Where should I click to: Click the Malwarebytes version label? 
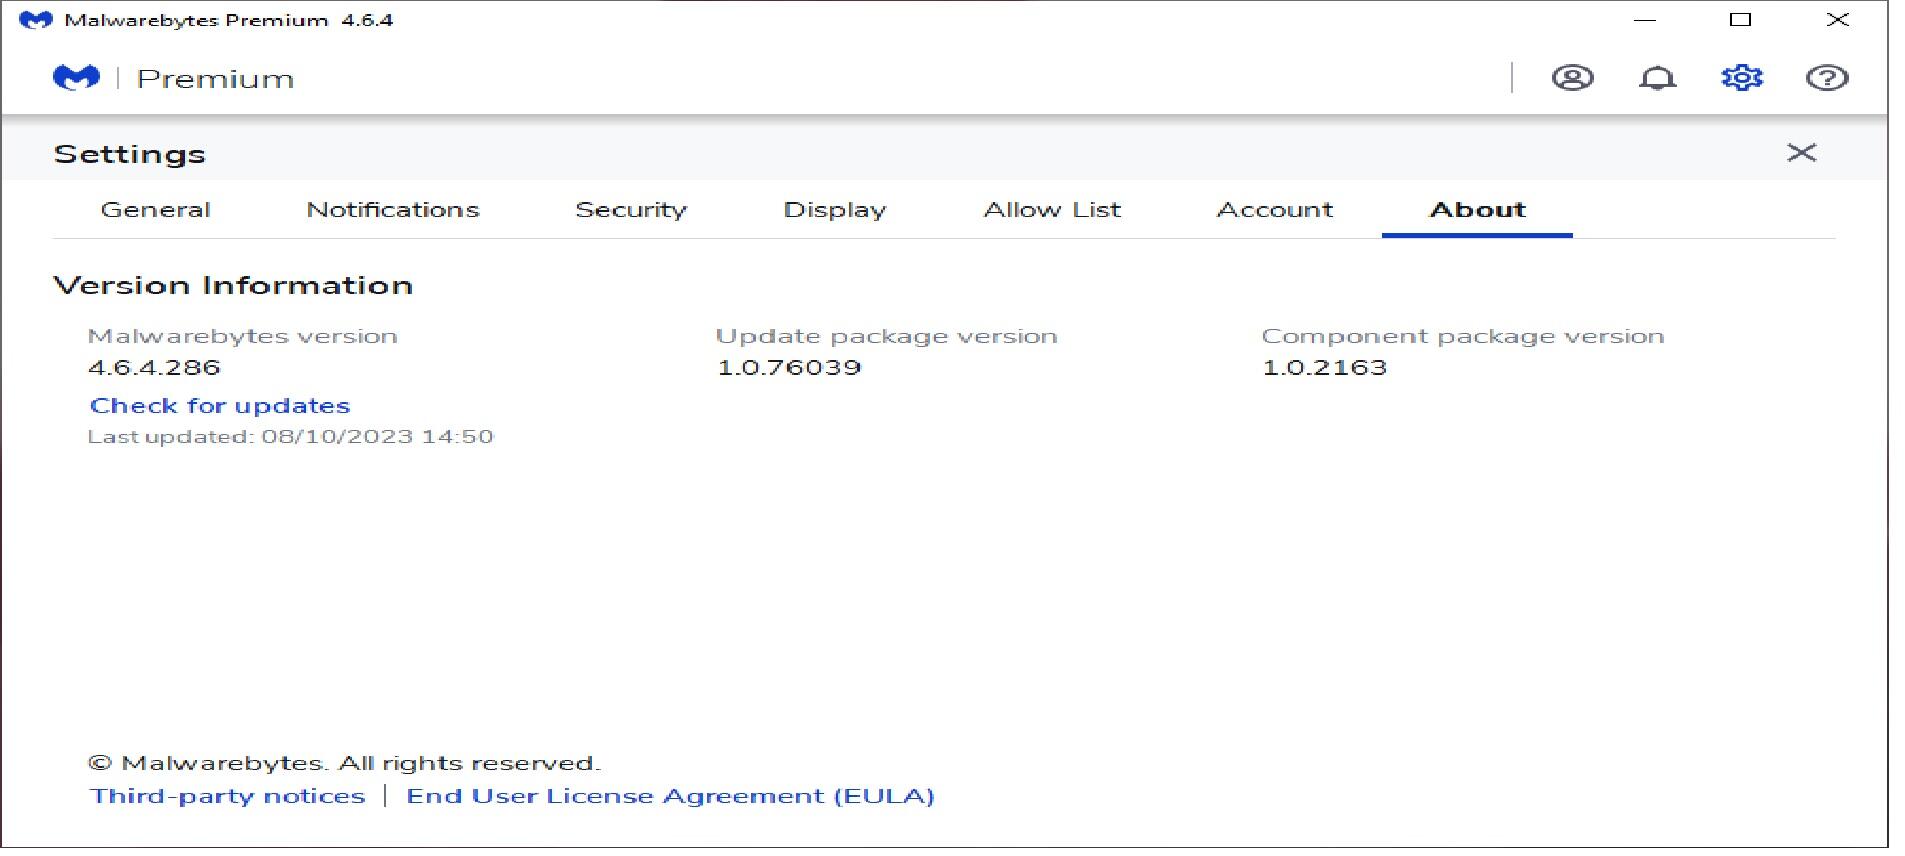pyautogui.click(x=242, y=336)
